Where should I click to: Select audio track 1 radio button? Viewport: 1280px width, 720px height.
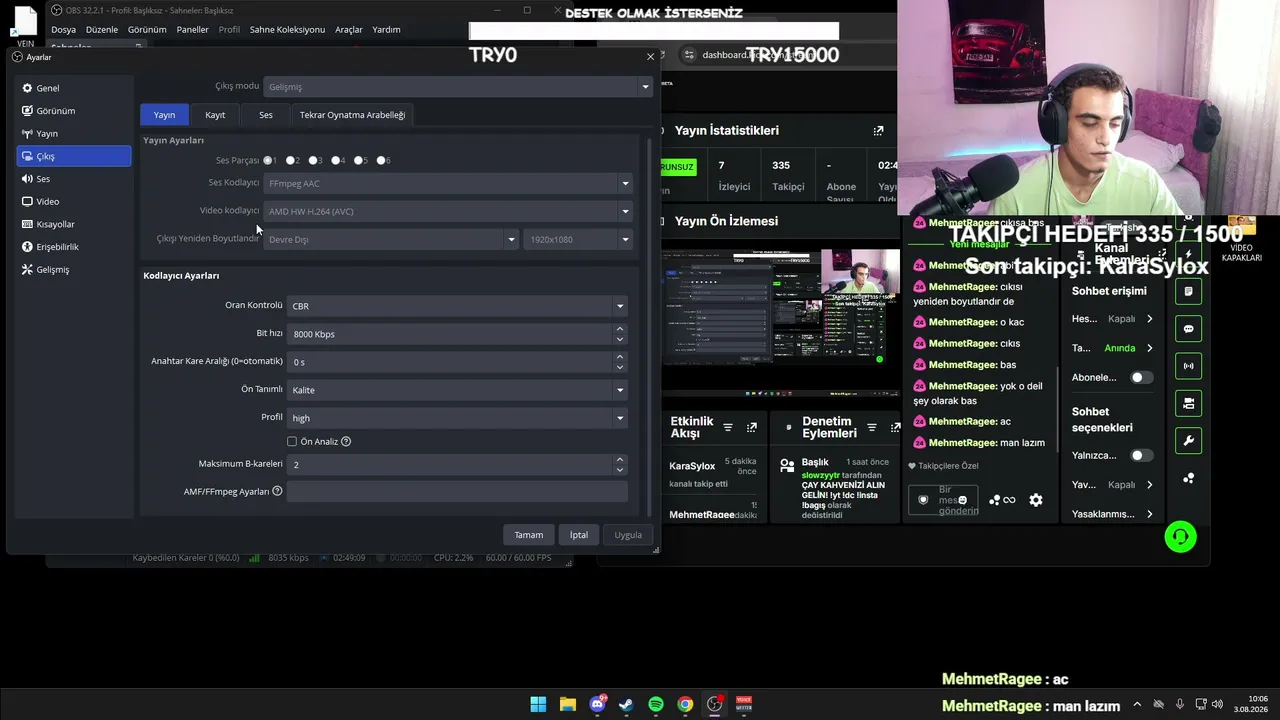tap(268, 160)
